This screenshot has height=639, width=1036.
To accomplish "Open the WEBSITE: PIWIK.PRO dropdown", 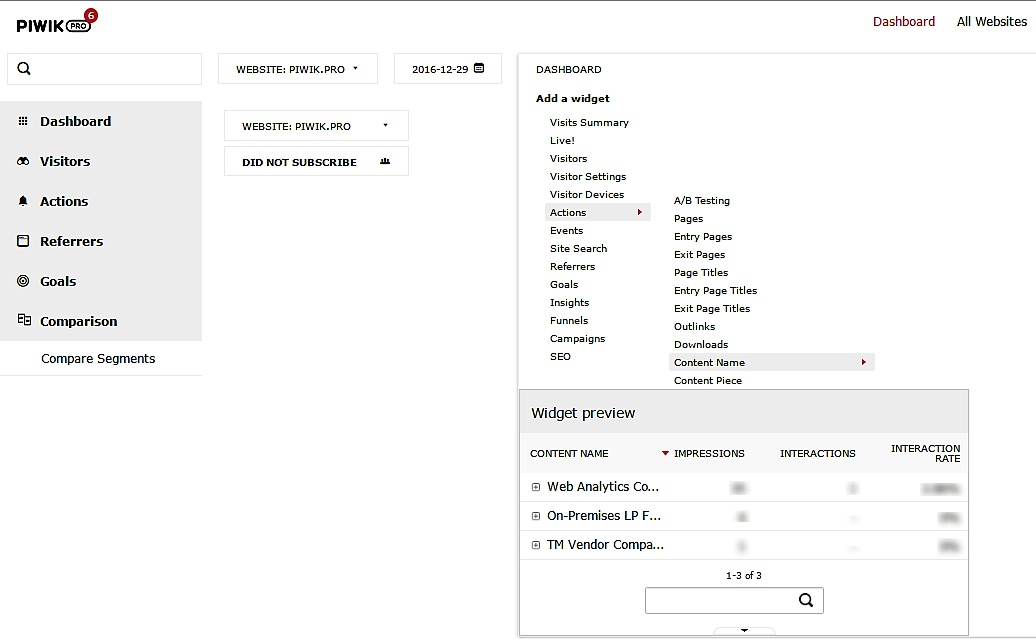I will pyautogui.click(x=297, y=68).
